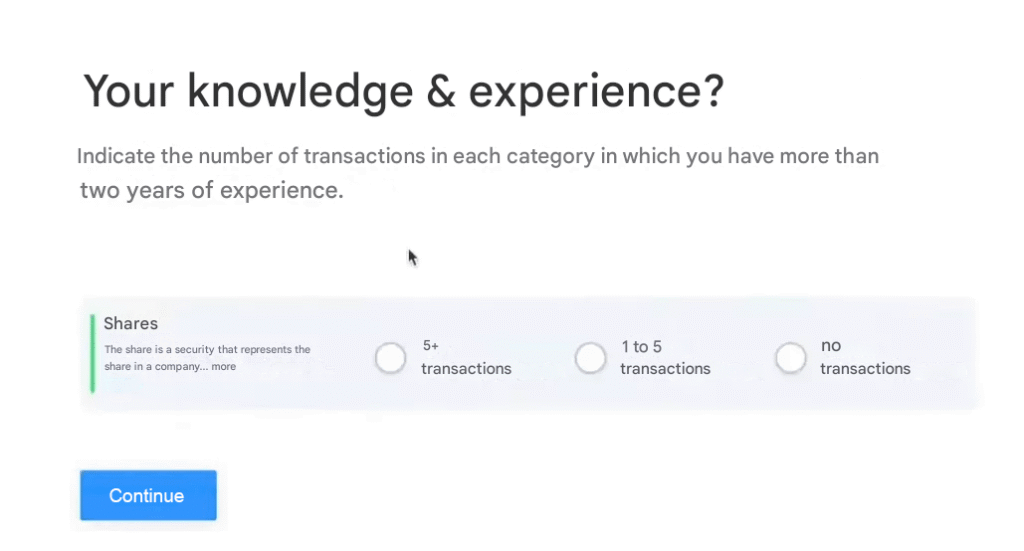Click the word 'experience?' in the heading
Image resolution: width=1024 pixels, height=551 pixels.
pos(597,92)
